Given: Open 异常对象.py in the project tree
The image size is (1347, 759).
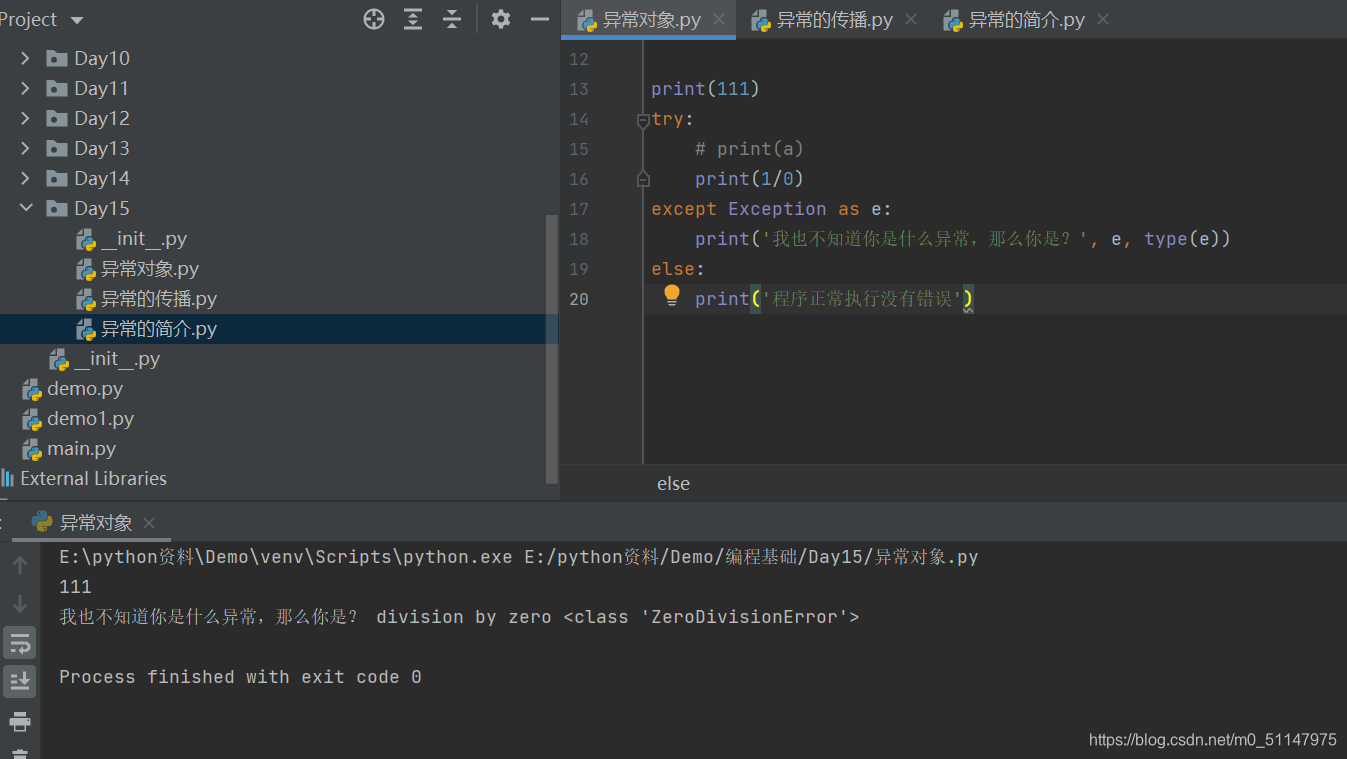Looking at the screenshot, I should pos(150,269).
